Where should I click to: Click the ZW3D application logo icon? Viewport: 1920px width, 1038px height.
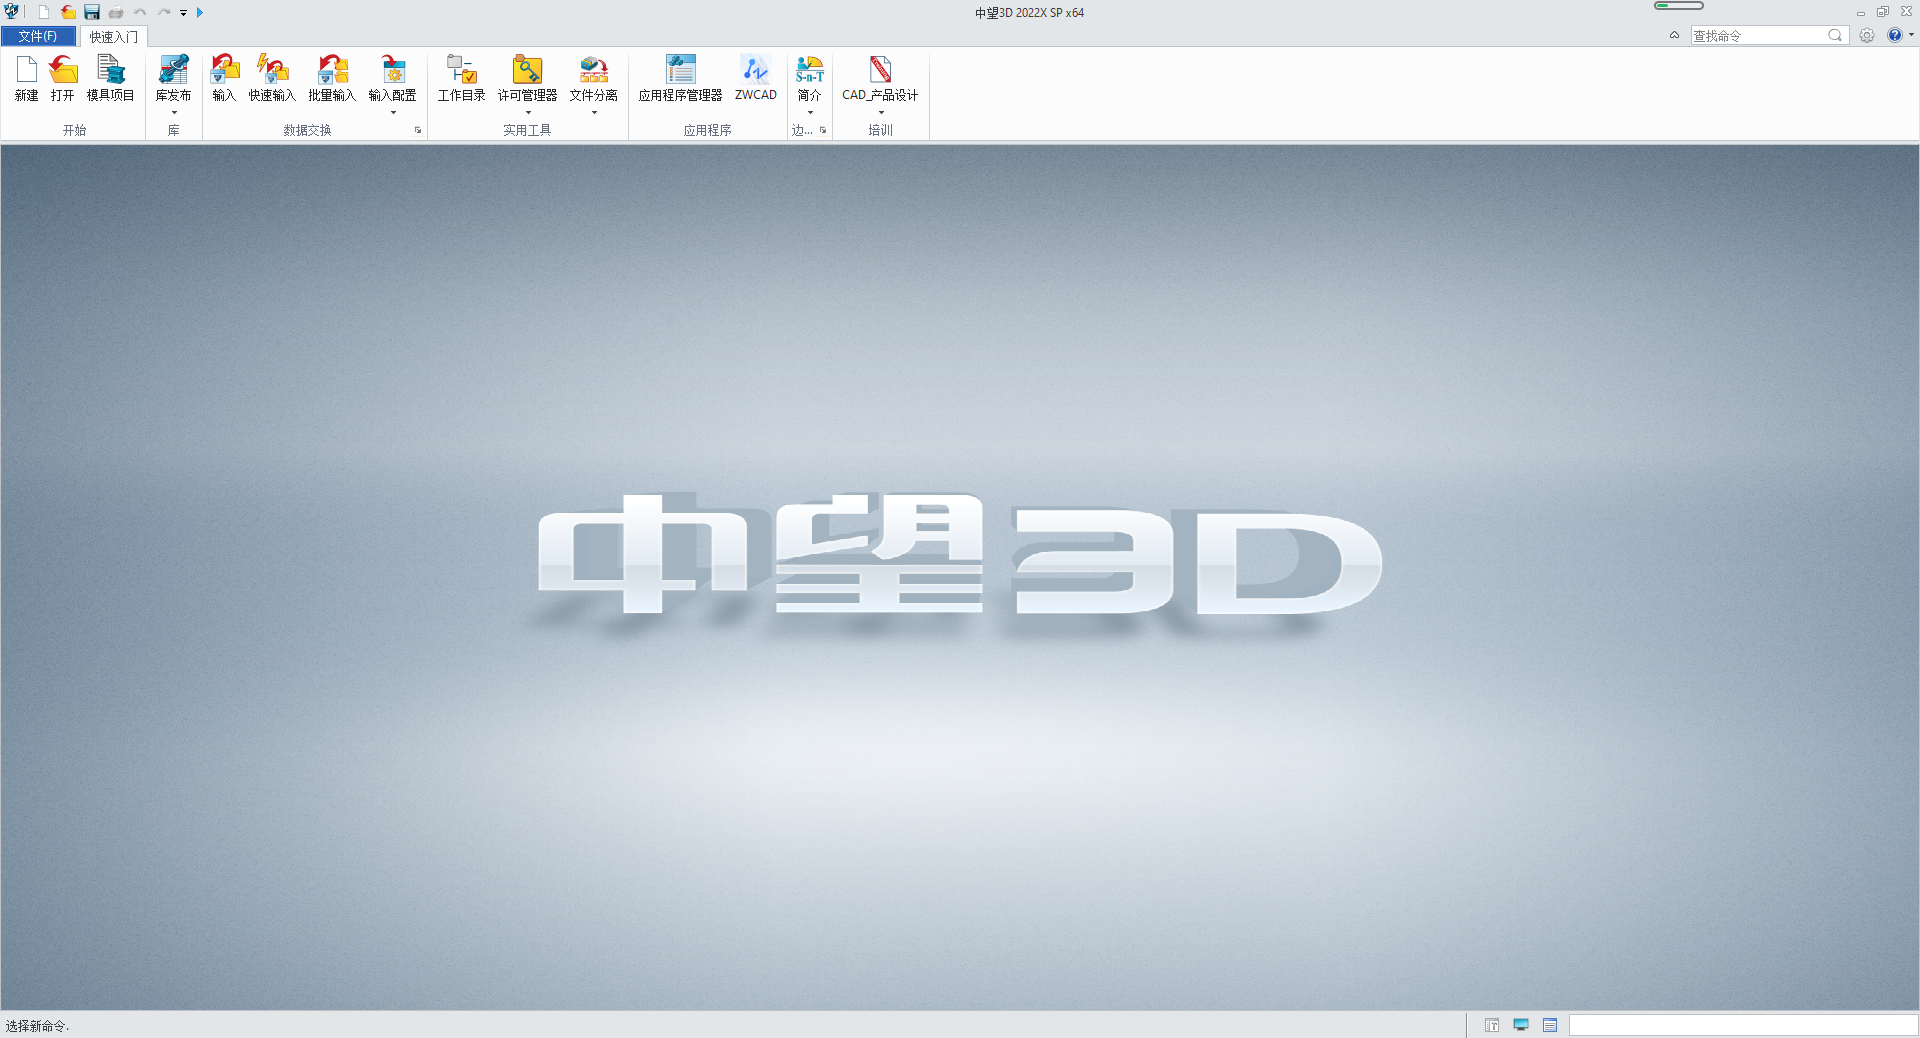click(x=12, y=12)
